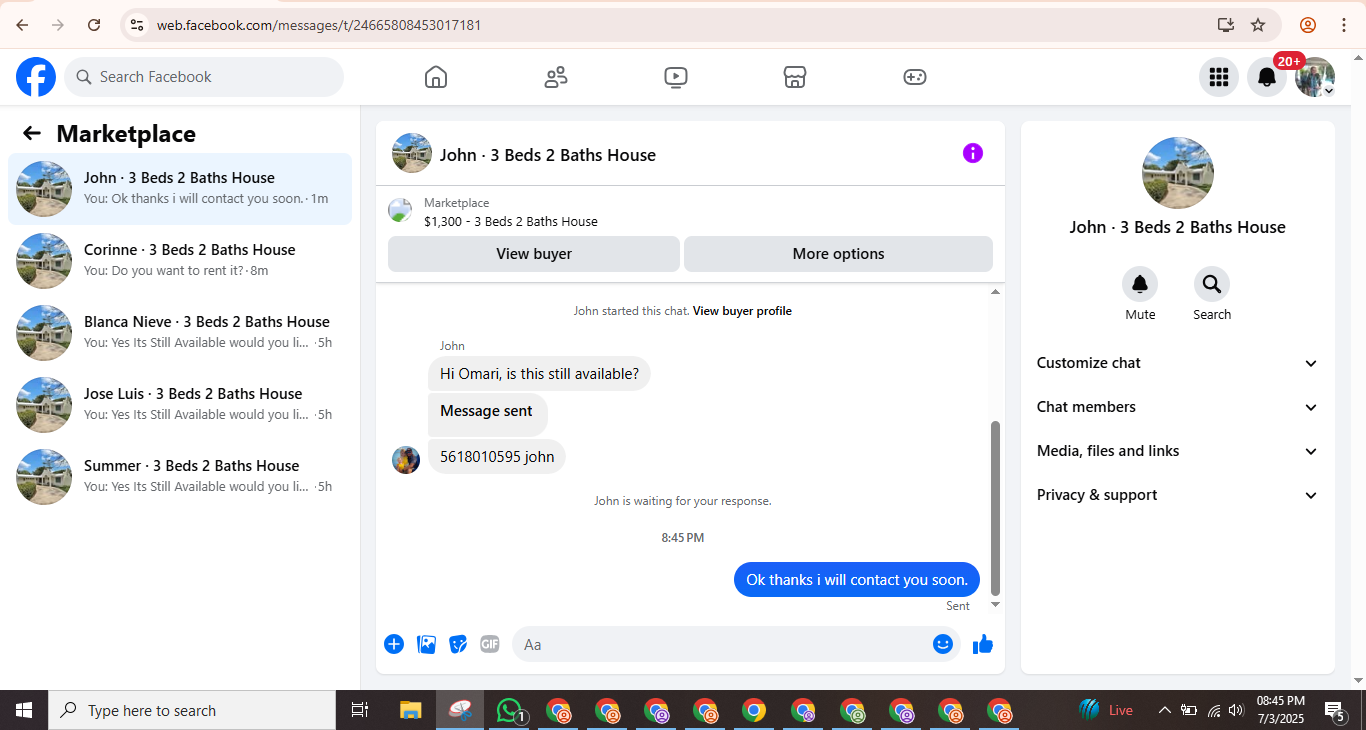Click the chat header John 3 Beds 2 Baths House

[x=548, y=155]
